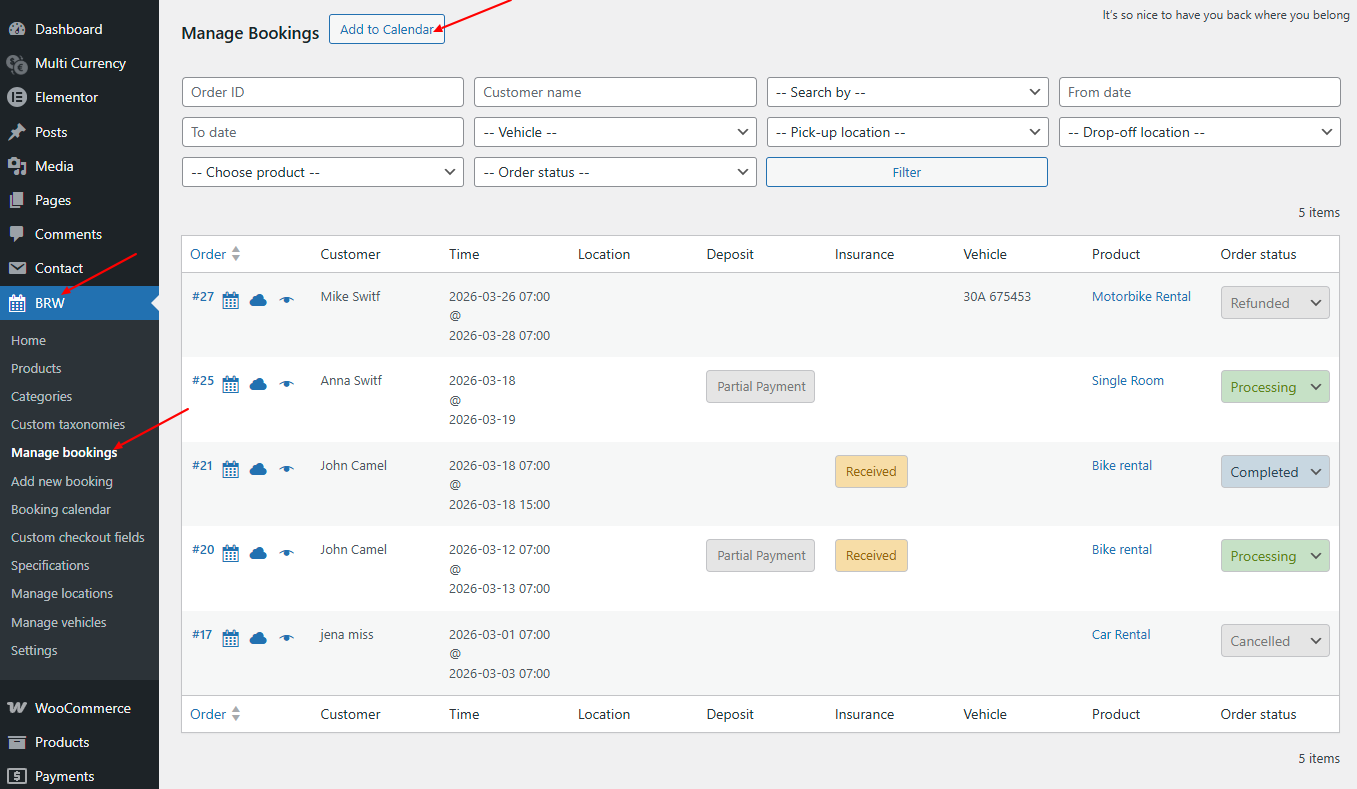Go to Manage vehicles submenu

pyautogui.click(x=59, y=622)
